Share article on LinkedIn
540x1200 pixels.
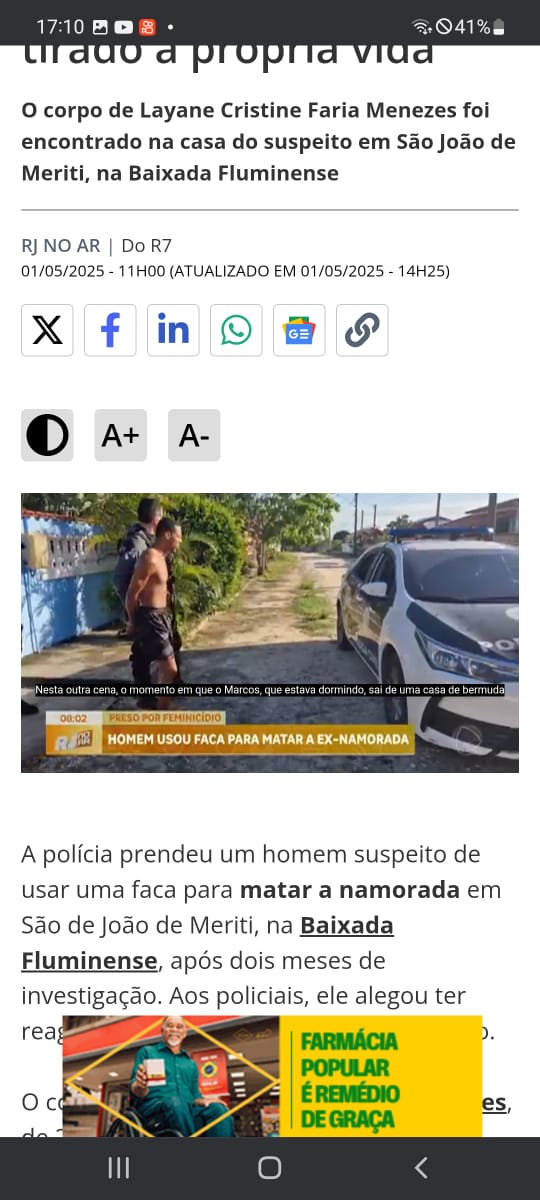tap(173, 330)
